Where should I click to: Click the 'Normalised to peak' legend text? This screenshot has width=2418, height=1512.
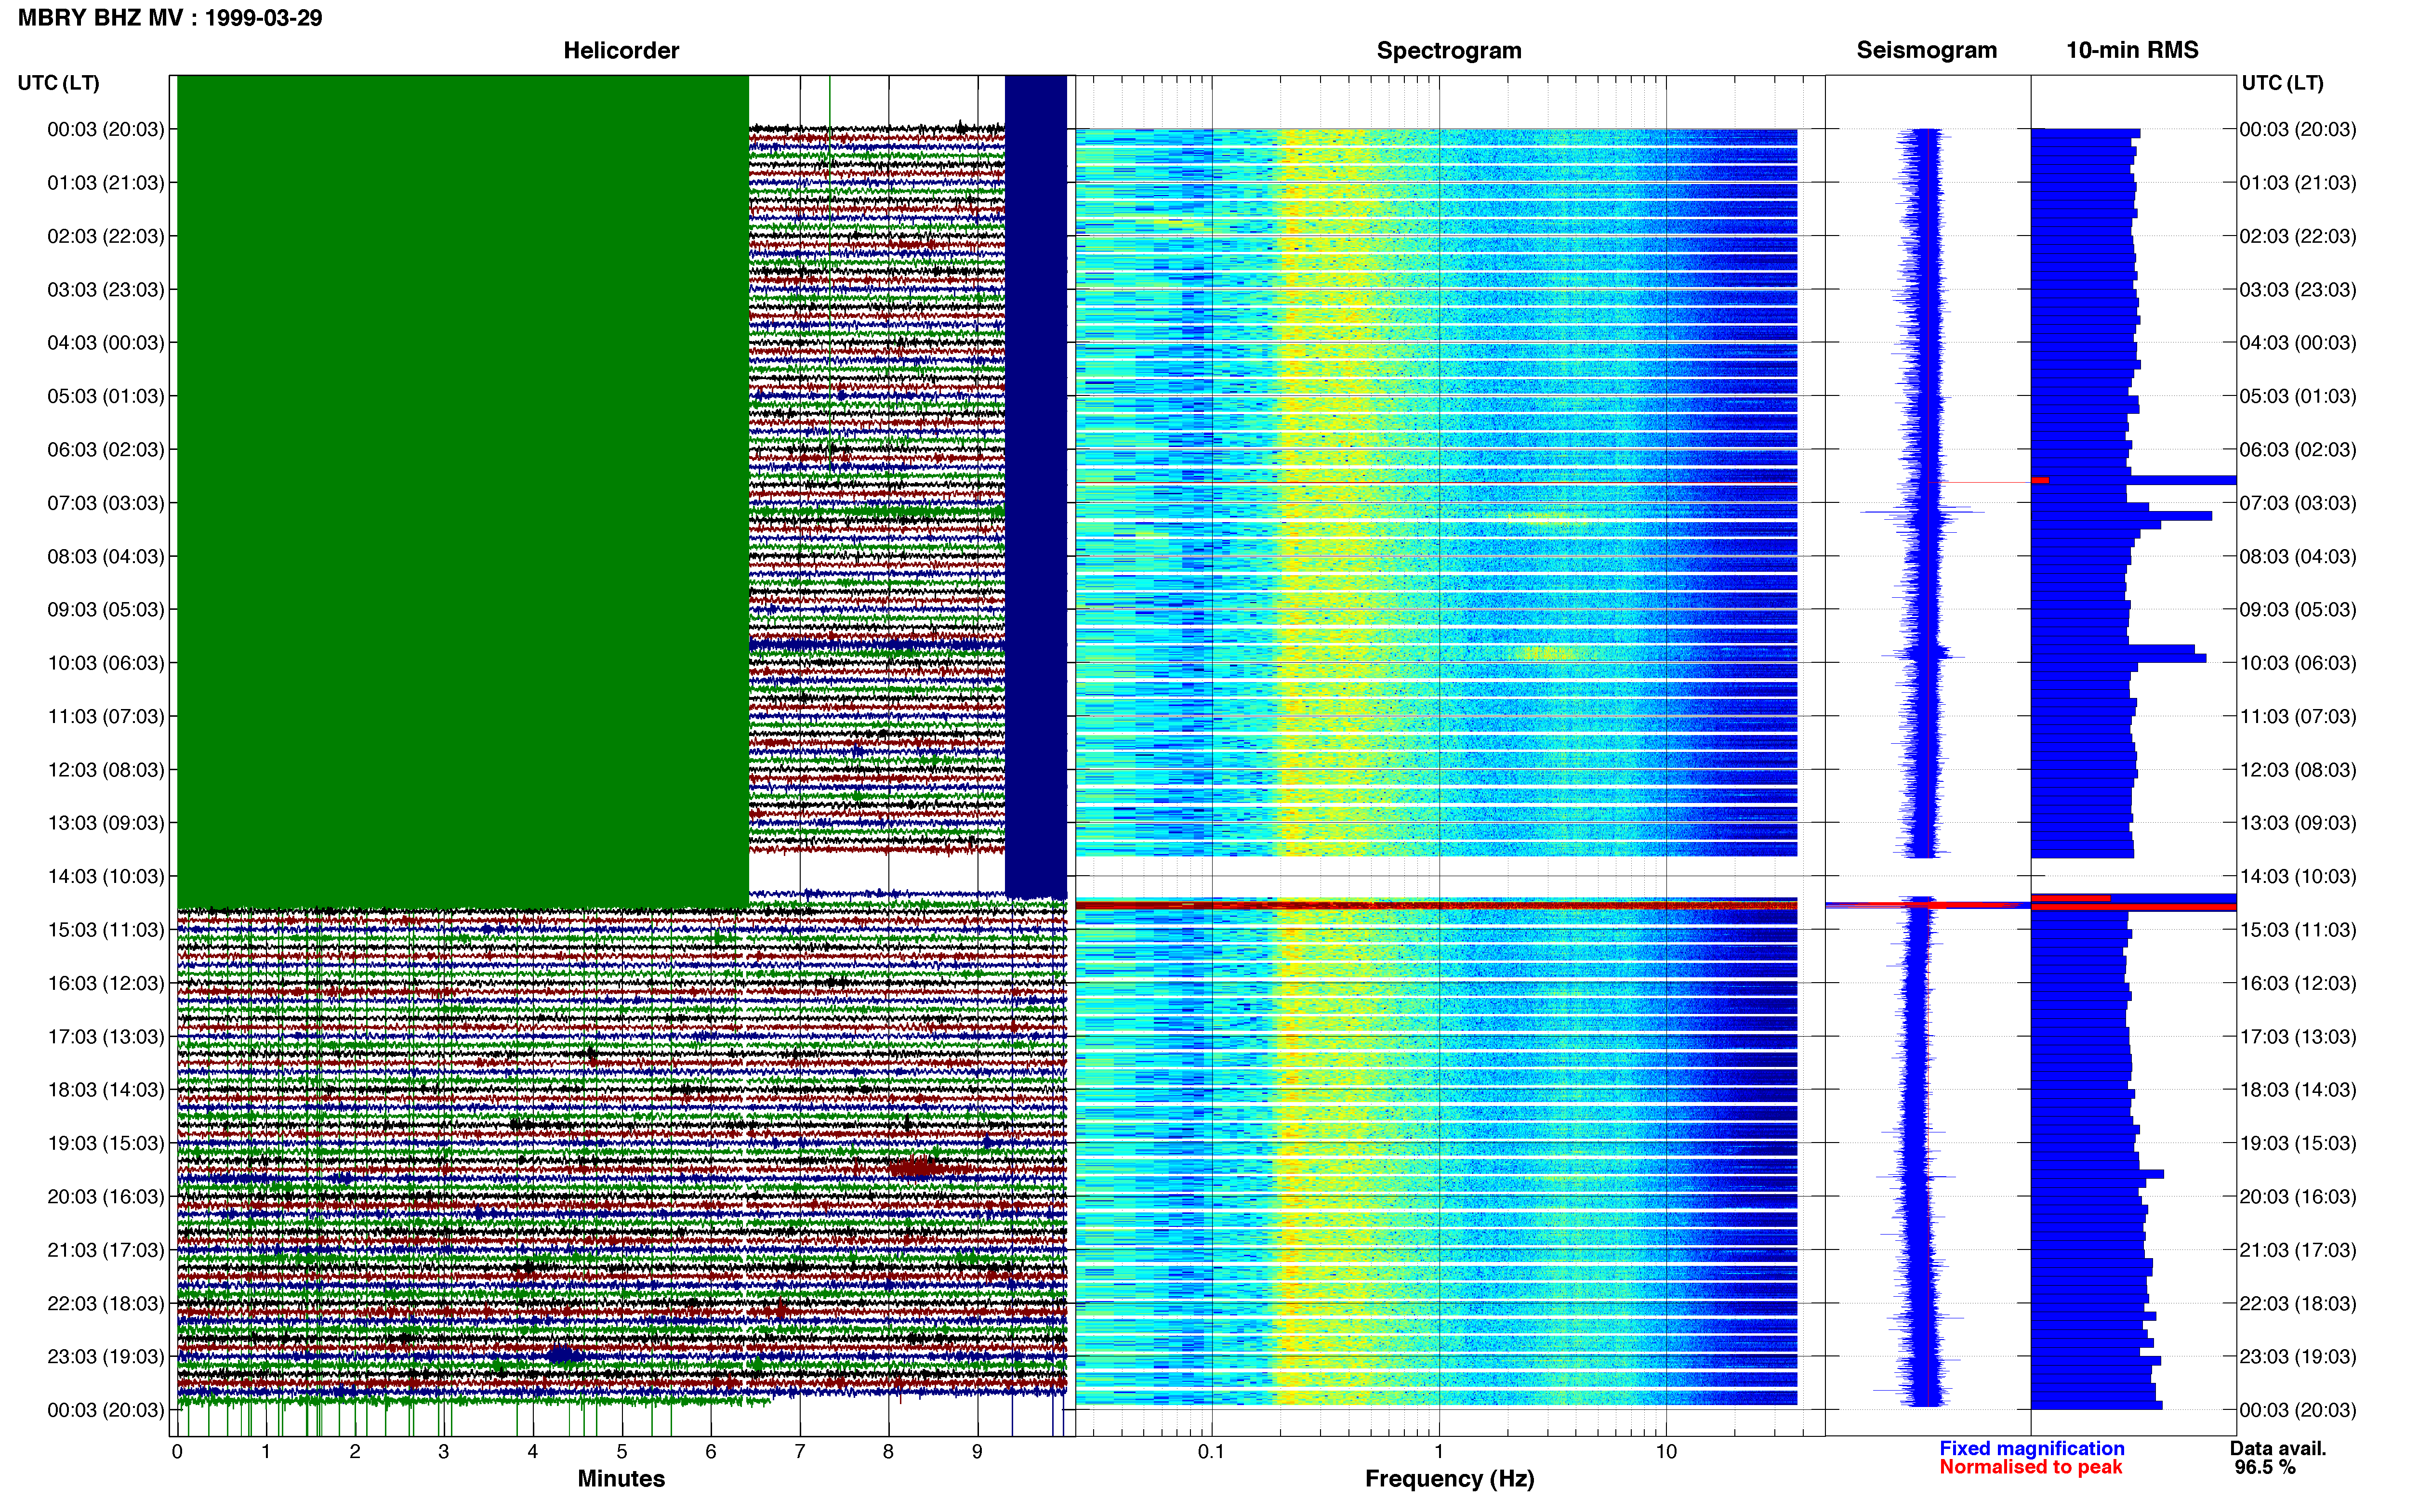pyautogui.click(x=2031, y=1467)
